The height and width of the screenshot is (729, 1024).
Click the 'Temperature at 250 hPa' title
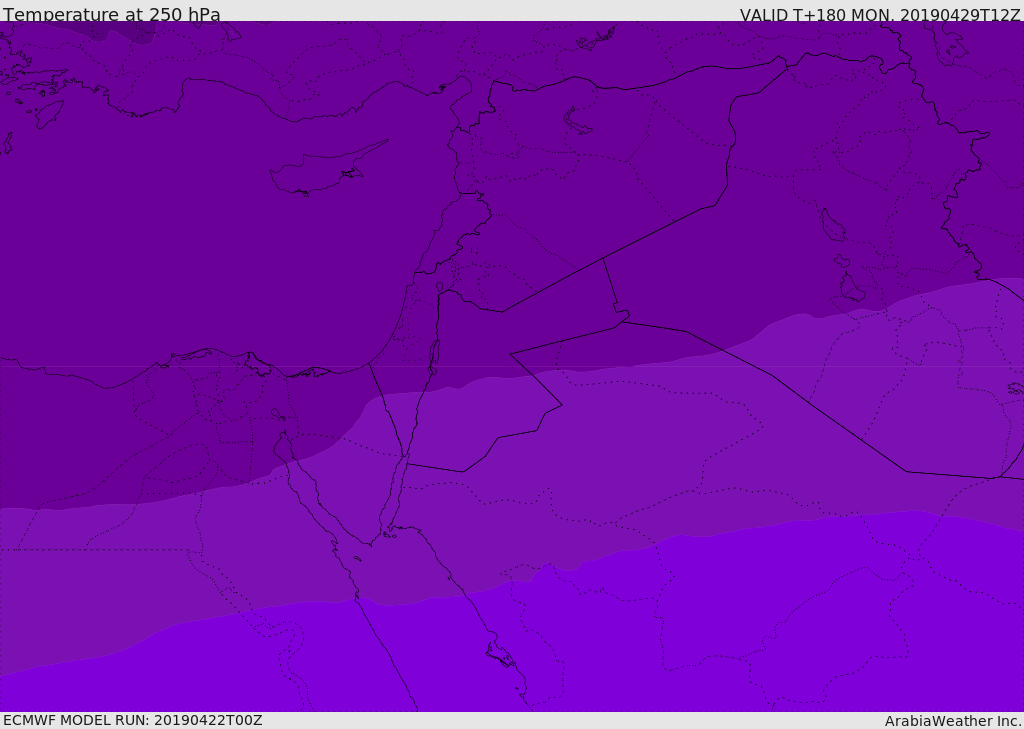pyautogui.click(x=112, y=14)
